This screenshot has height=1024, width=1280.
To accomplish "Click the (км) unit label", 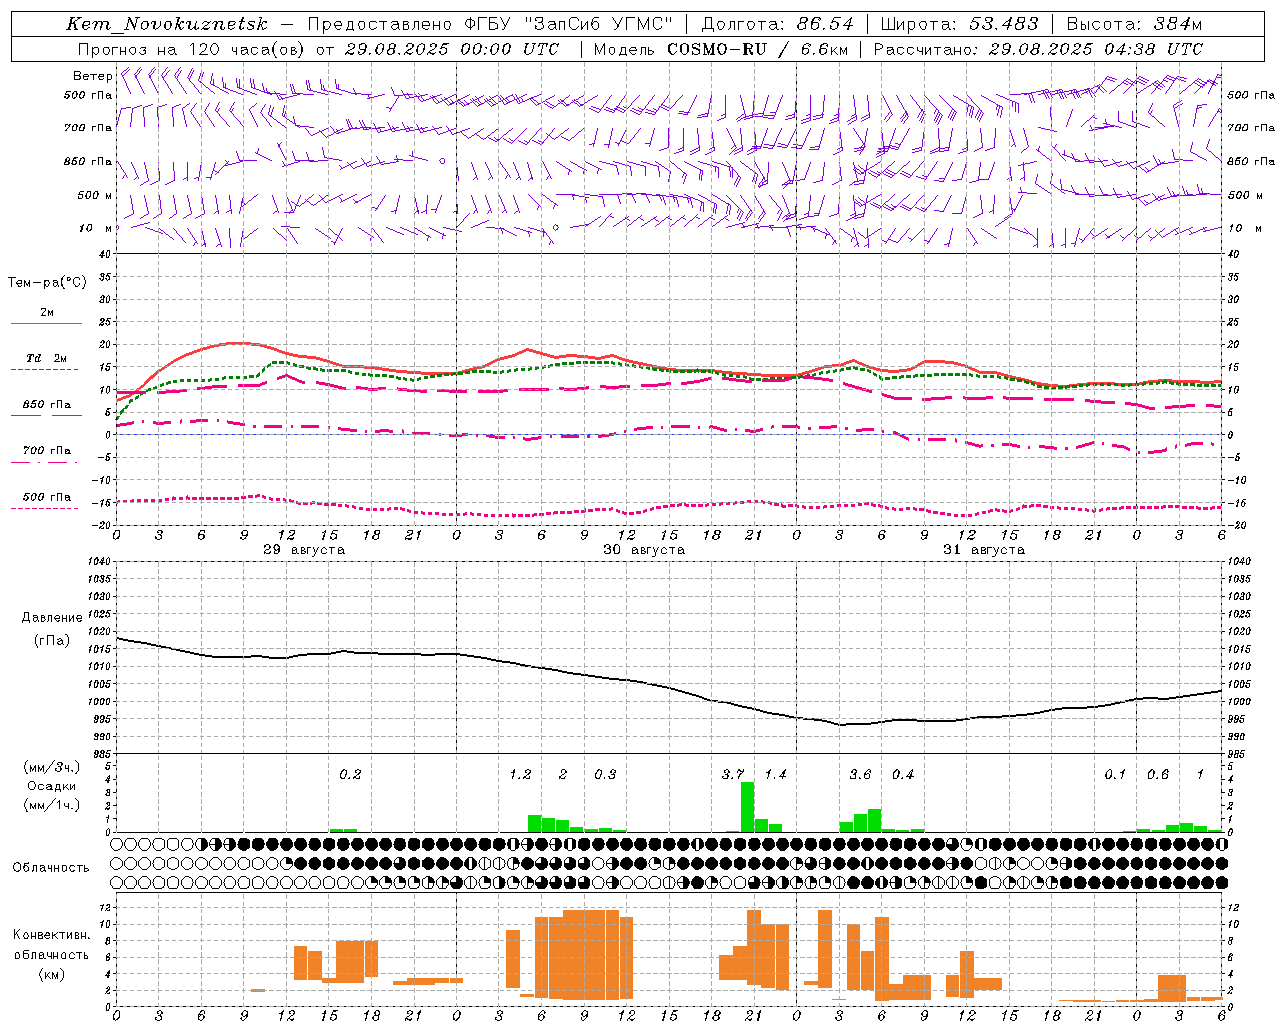I will tap(51, 974).
